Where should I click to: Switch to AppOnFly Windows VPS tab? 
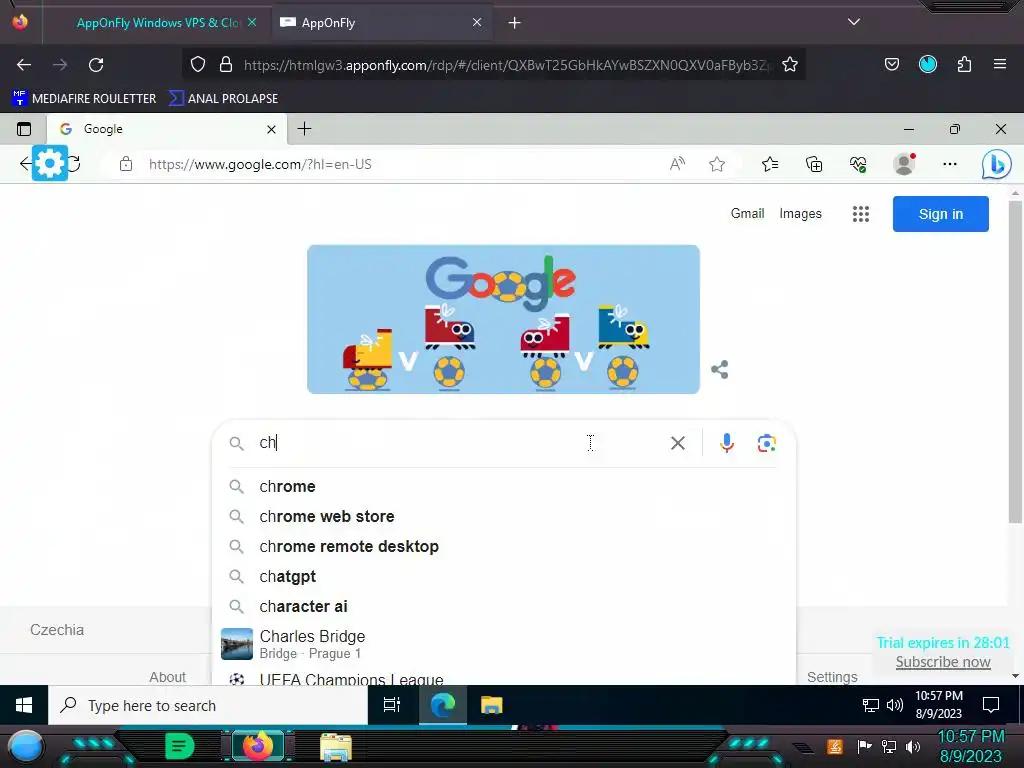tap(157, 23)
